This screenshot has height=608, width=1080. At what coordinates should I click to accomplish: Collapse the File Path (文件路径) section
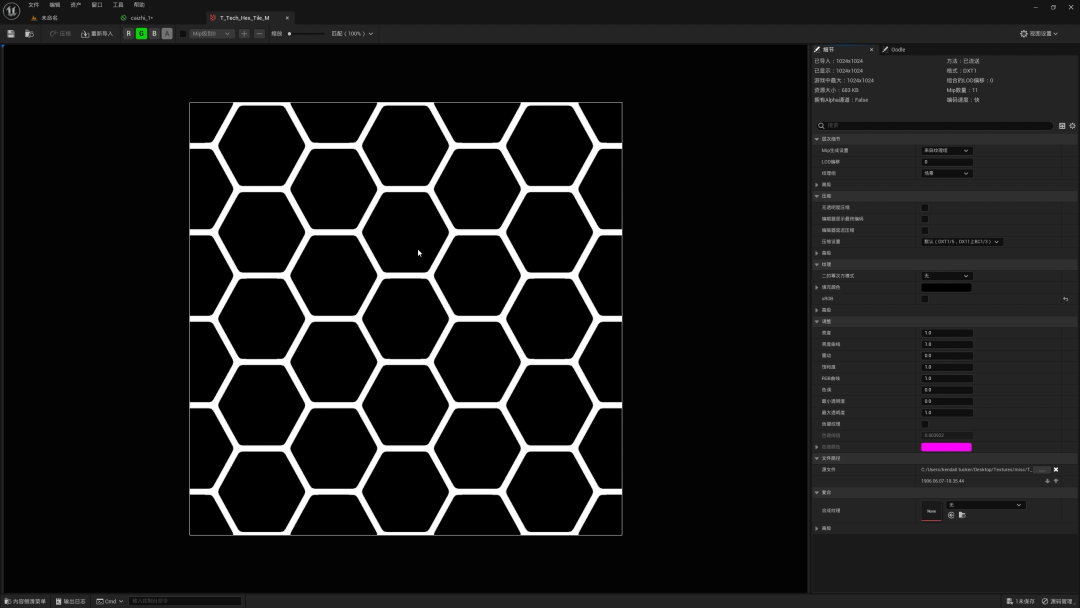(817, 459)
